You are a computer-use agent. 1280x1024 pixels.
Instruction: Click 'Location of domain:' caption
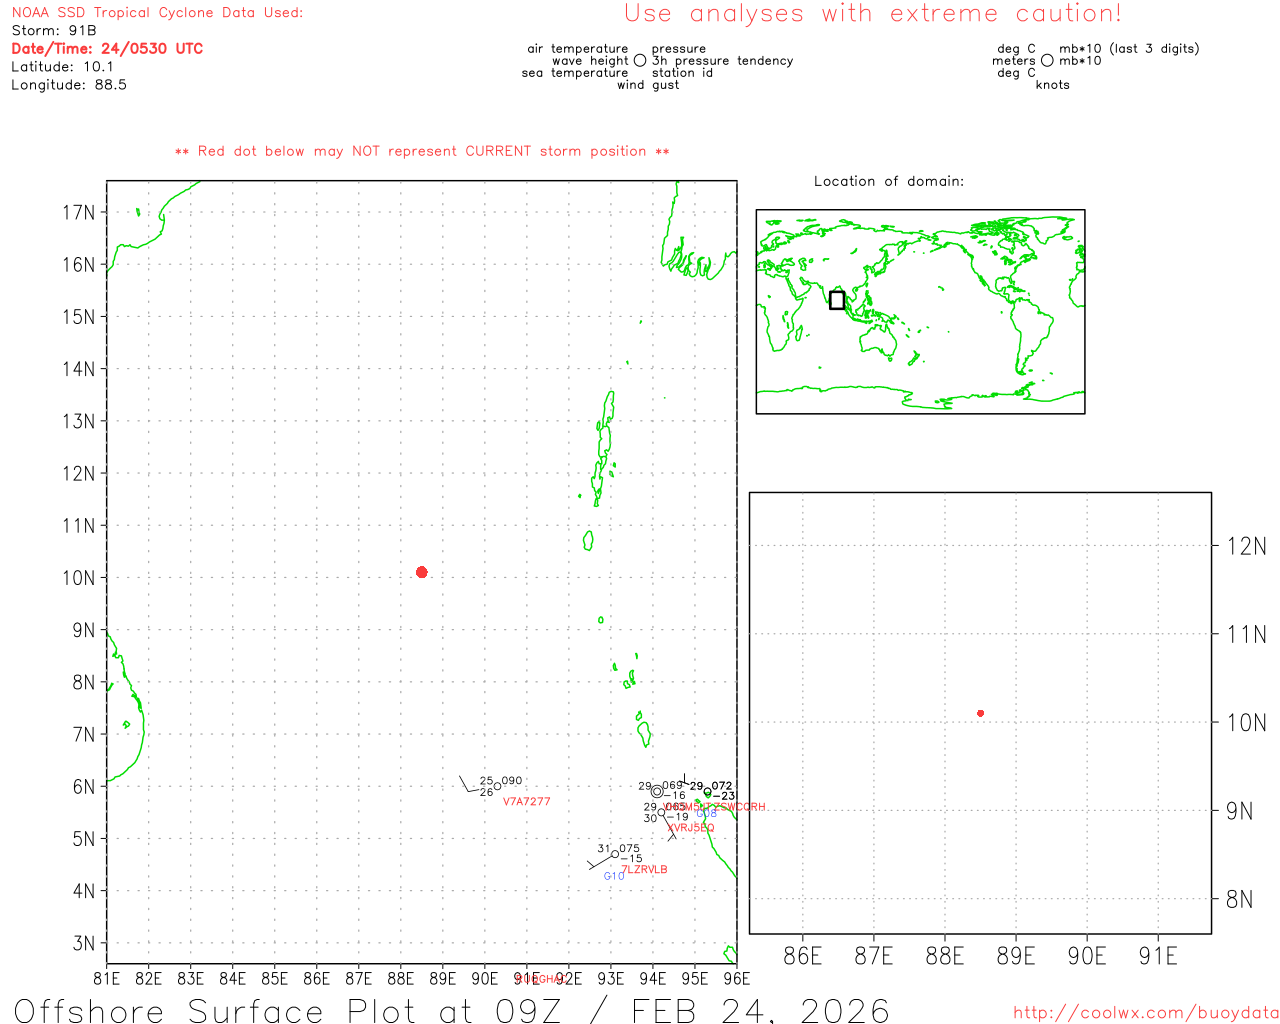889,181
